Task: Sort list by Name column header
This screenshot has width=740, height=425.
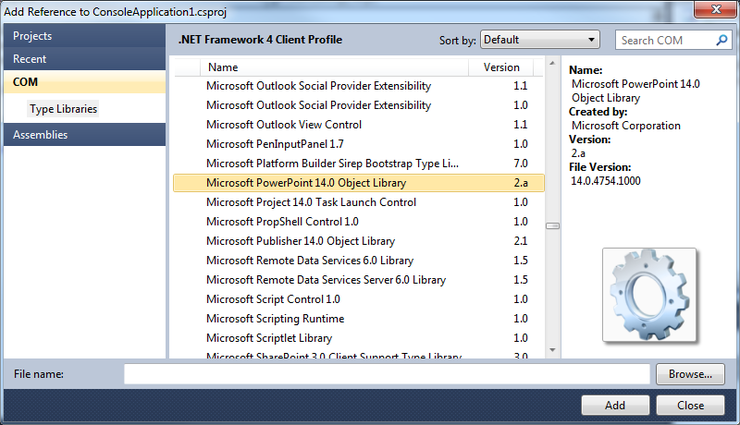Action: click(334, 67)
